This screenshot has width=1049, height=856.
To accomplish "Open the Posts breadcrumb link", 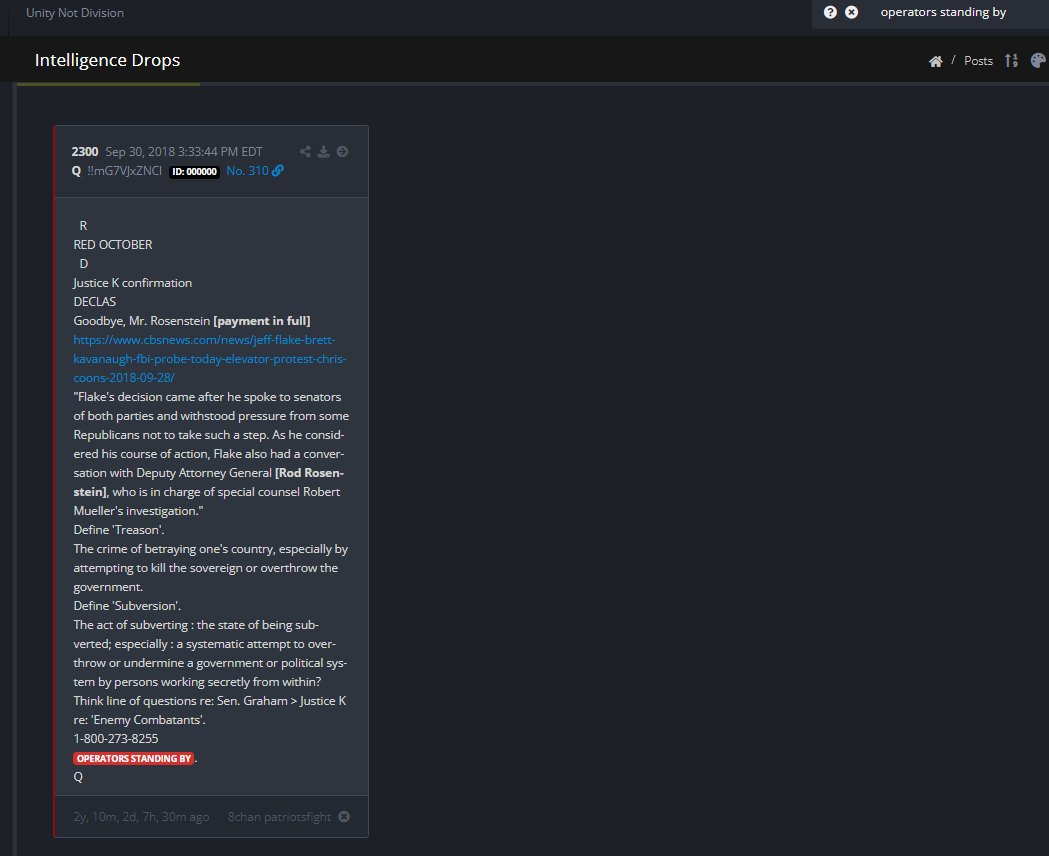I will [x=978, y=61].
